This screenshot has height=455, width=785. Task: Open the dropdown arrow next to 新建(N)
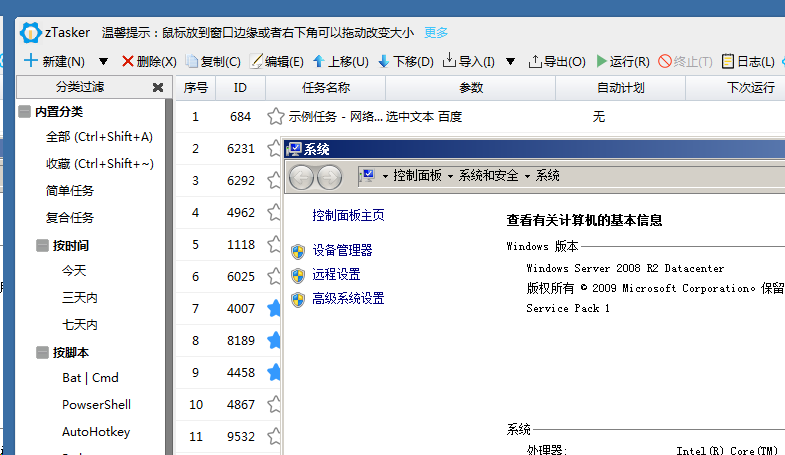(103, 62)
